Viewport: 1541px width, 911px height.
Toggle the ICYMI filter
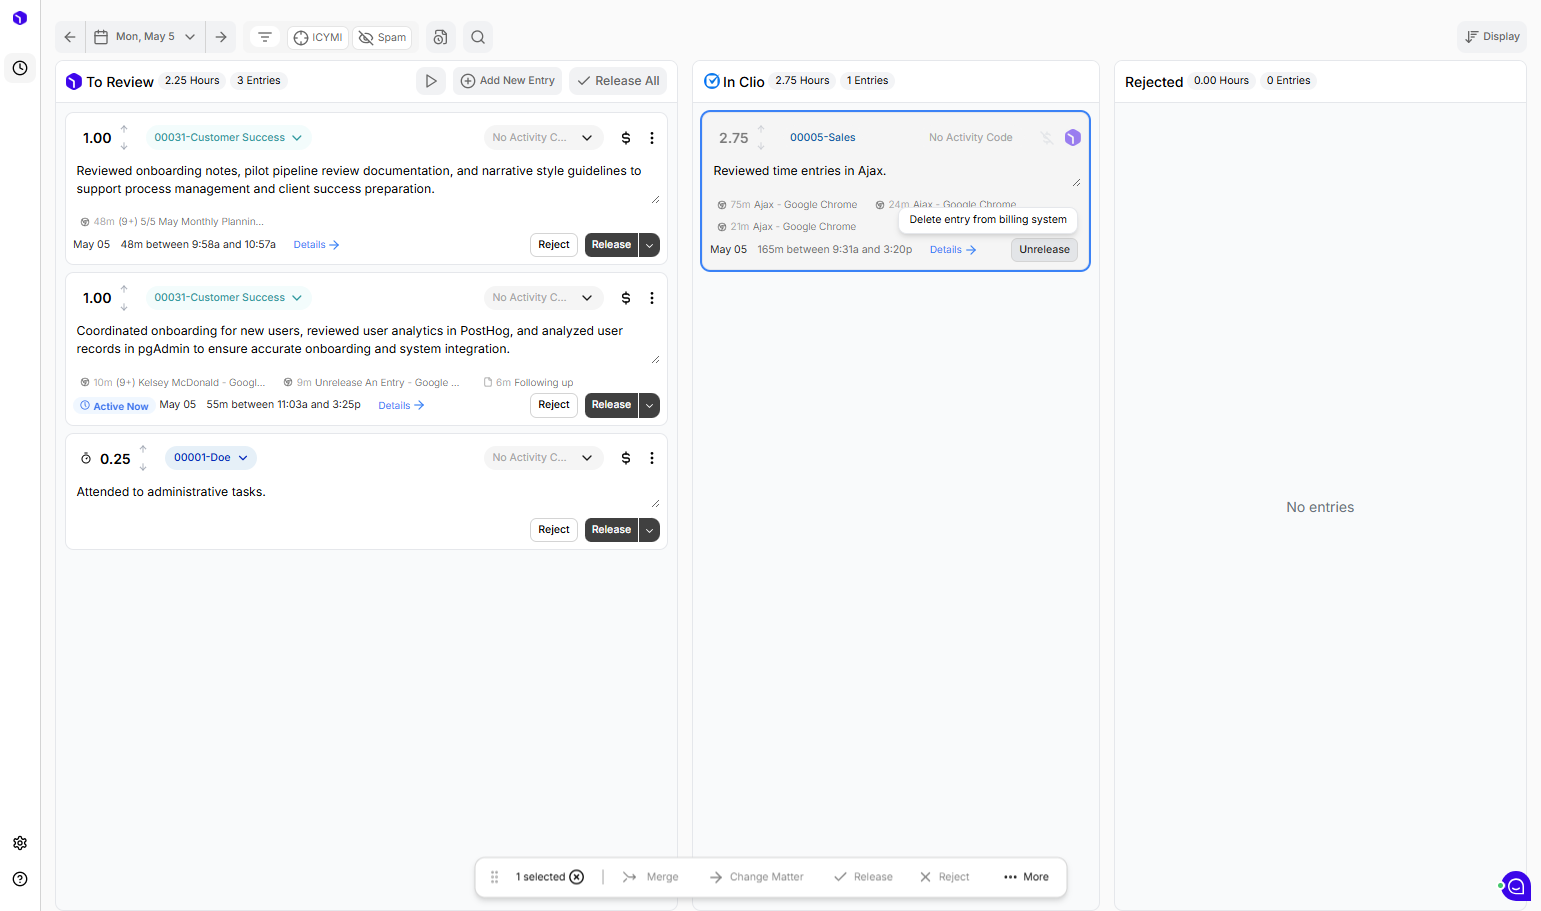[318, 38]
